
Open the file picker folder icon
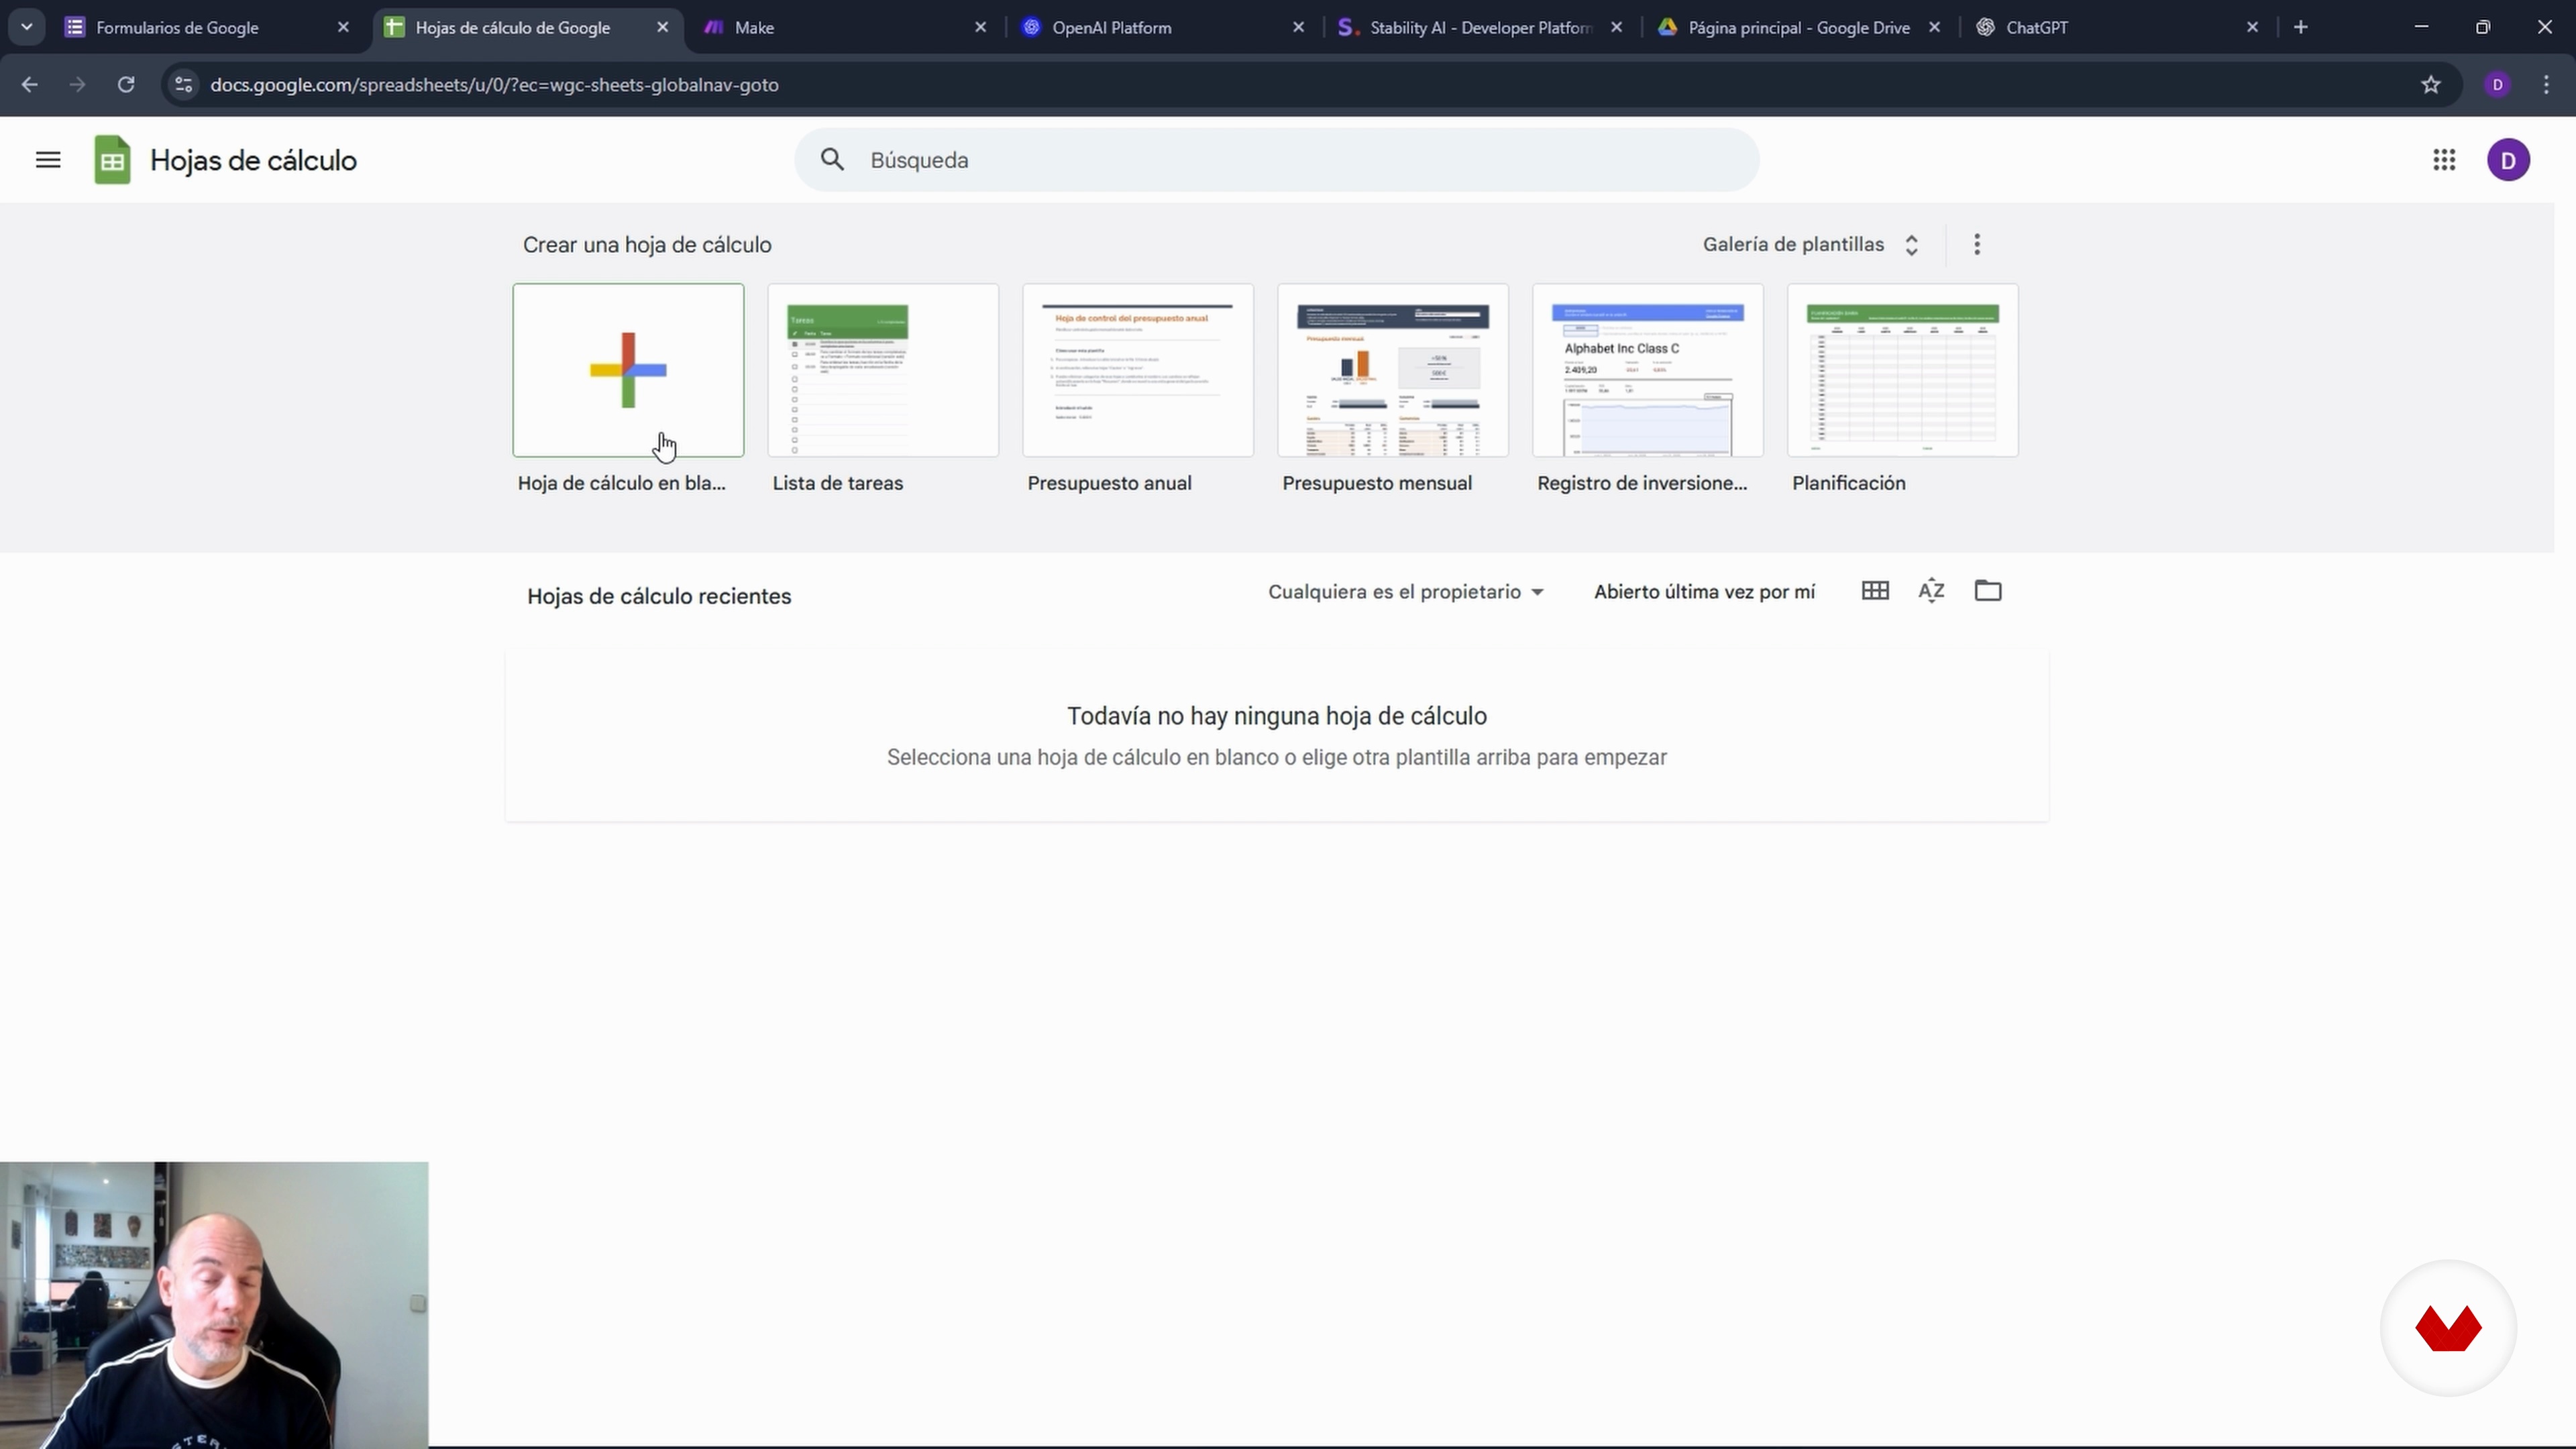coord(1988,591)
